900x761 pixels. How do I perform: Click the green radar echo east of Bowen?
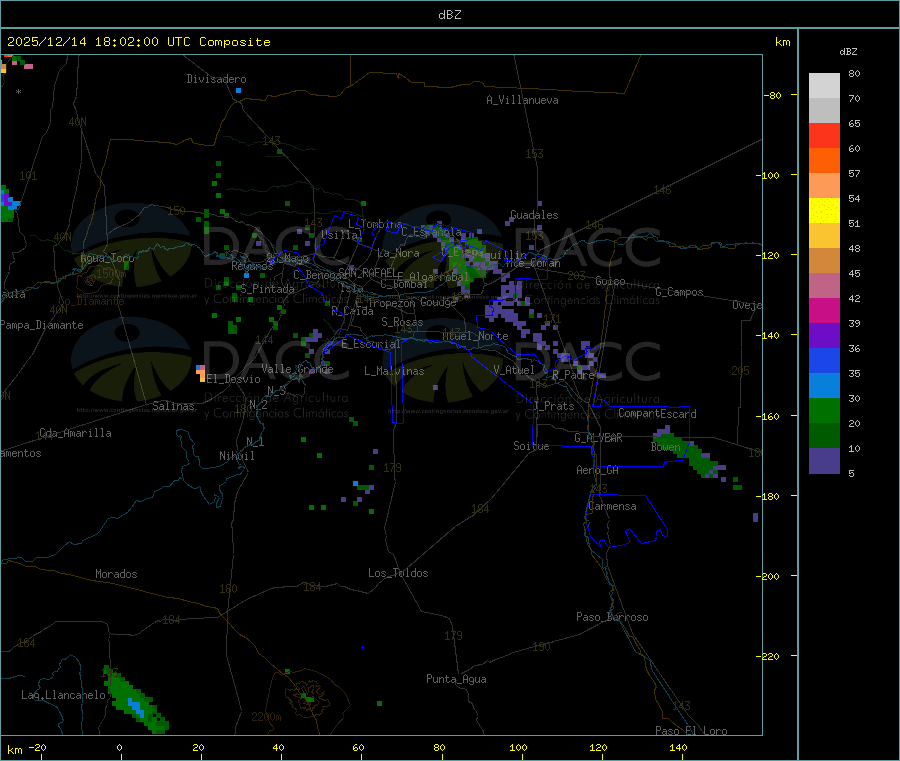(699, 459)
